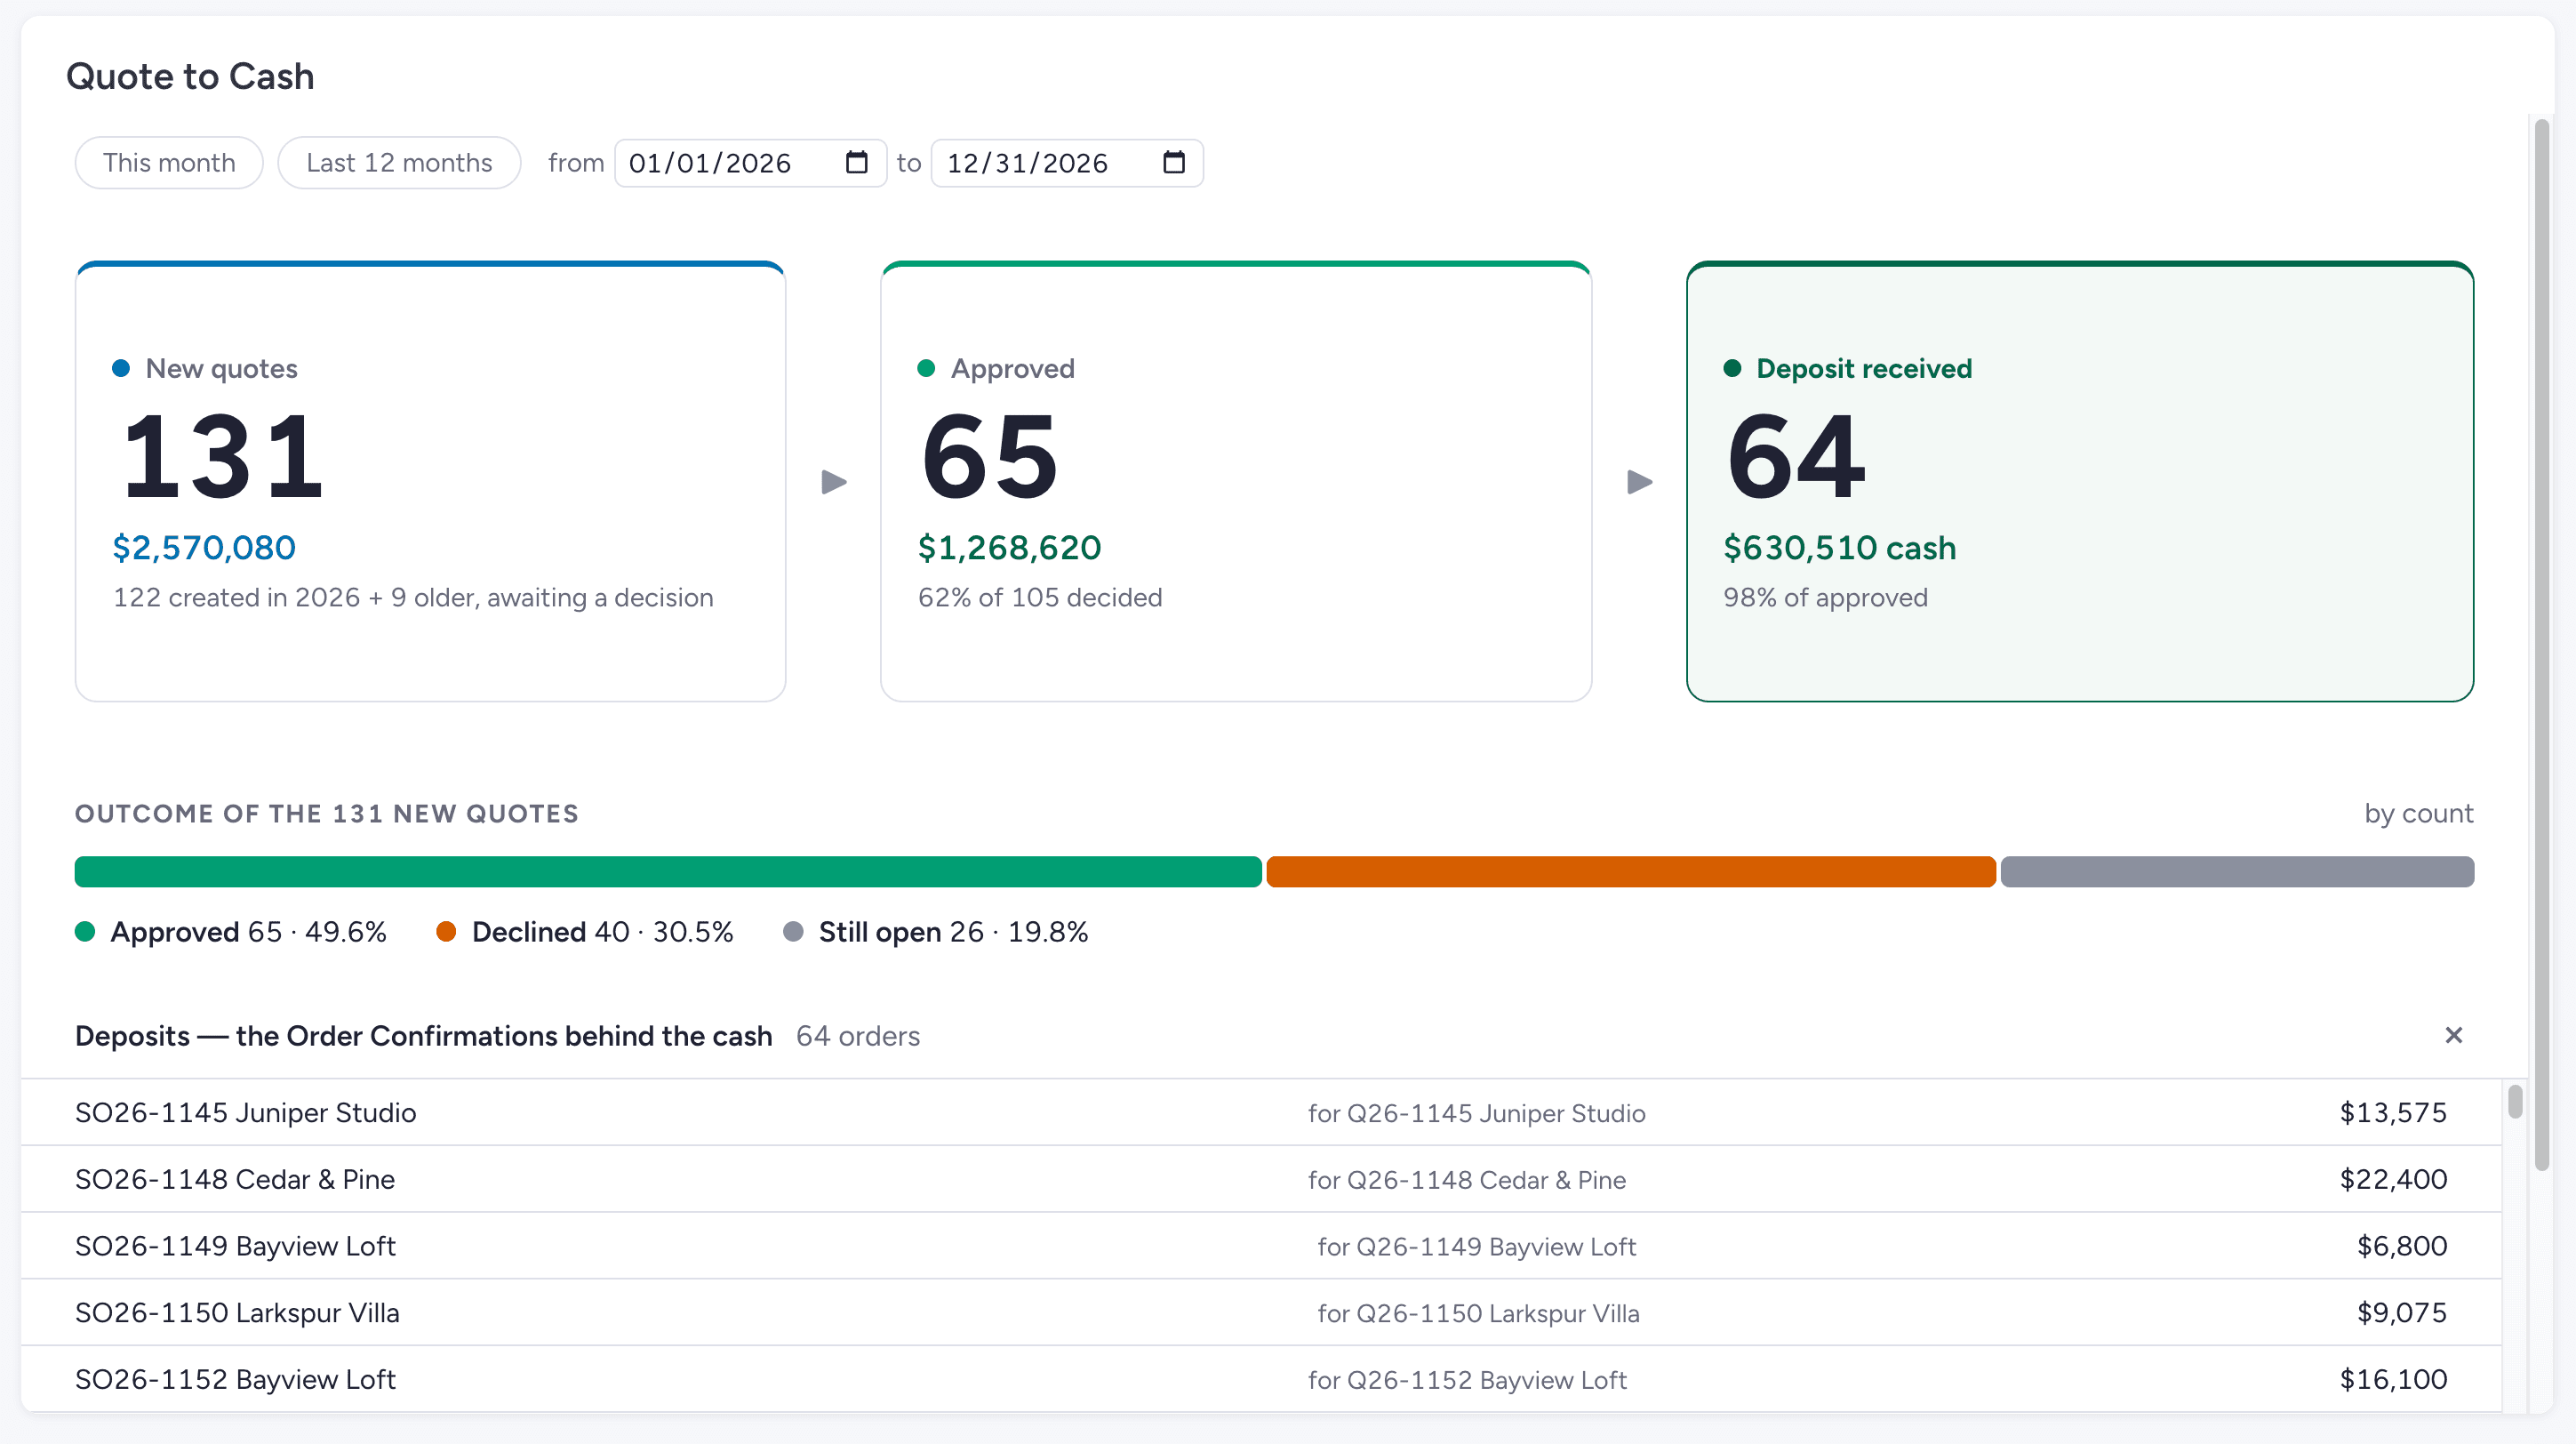
Task: Click the by count label
Action: click(2418, 813)
